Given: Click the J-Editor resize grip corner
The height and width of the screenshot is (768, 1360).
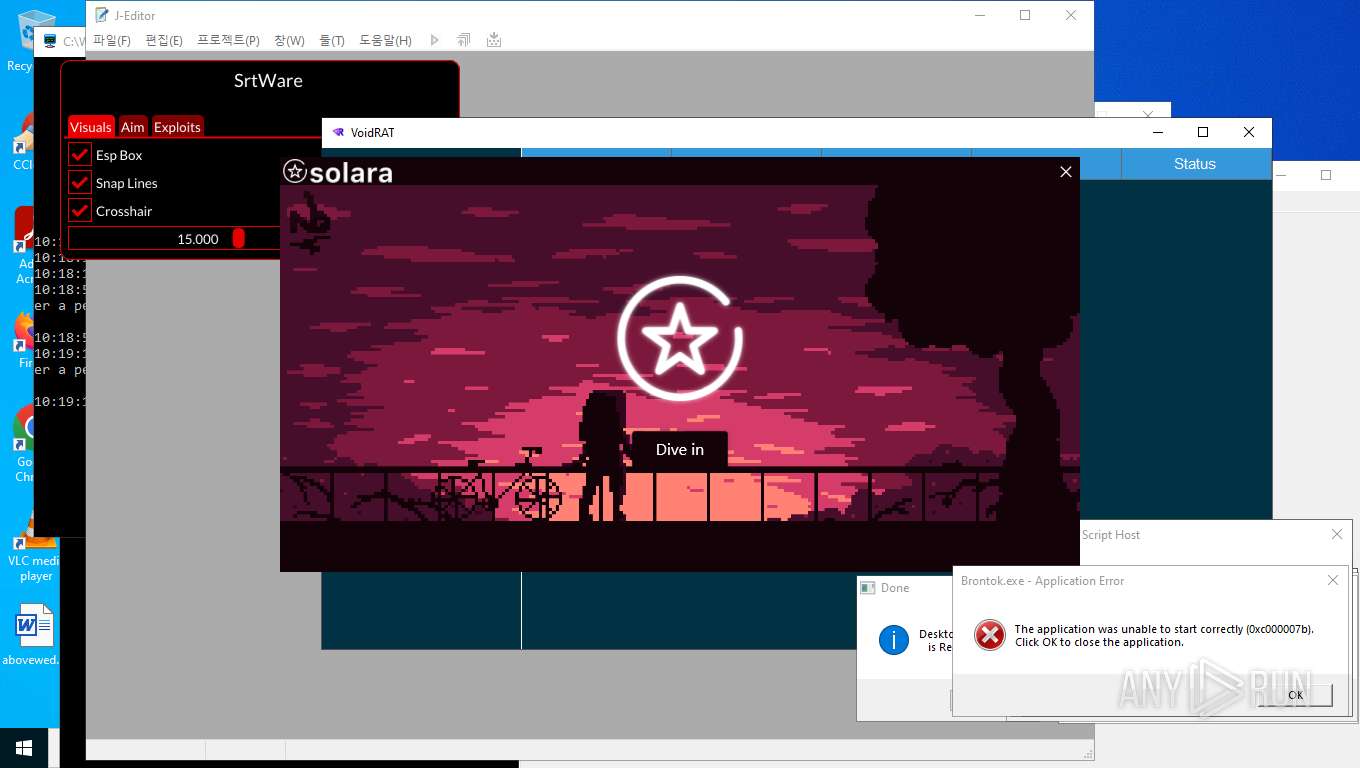Looking at the screenshot, I should 1087,754.
